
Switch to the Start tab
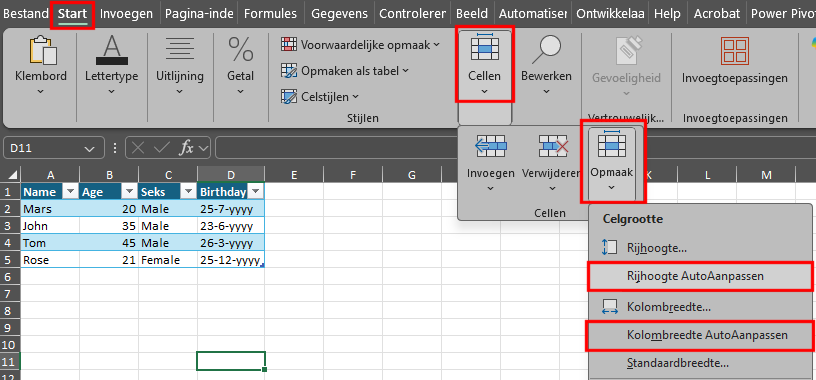72,14
